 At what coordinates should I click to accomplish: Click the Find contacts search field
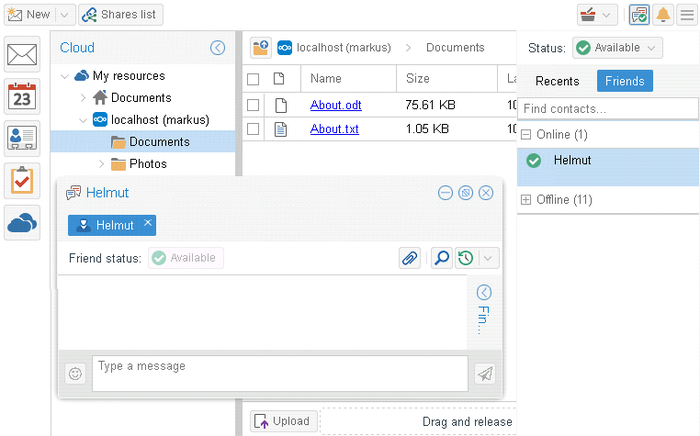pyautogui.click(x=606, y=108)
